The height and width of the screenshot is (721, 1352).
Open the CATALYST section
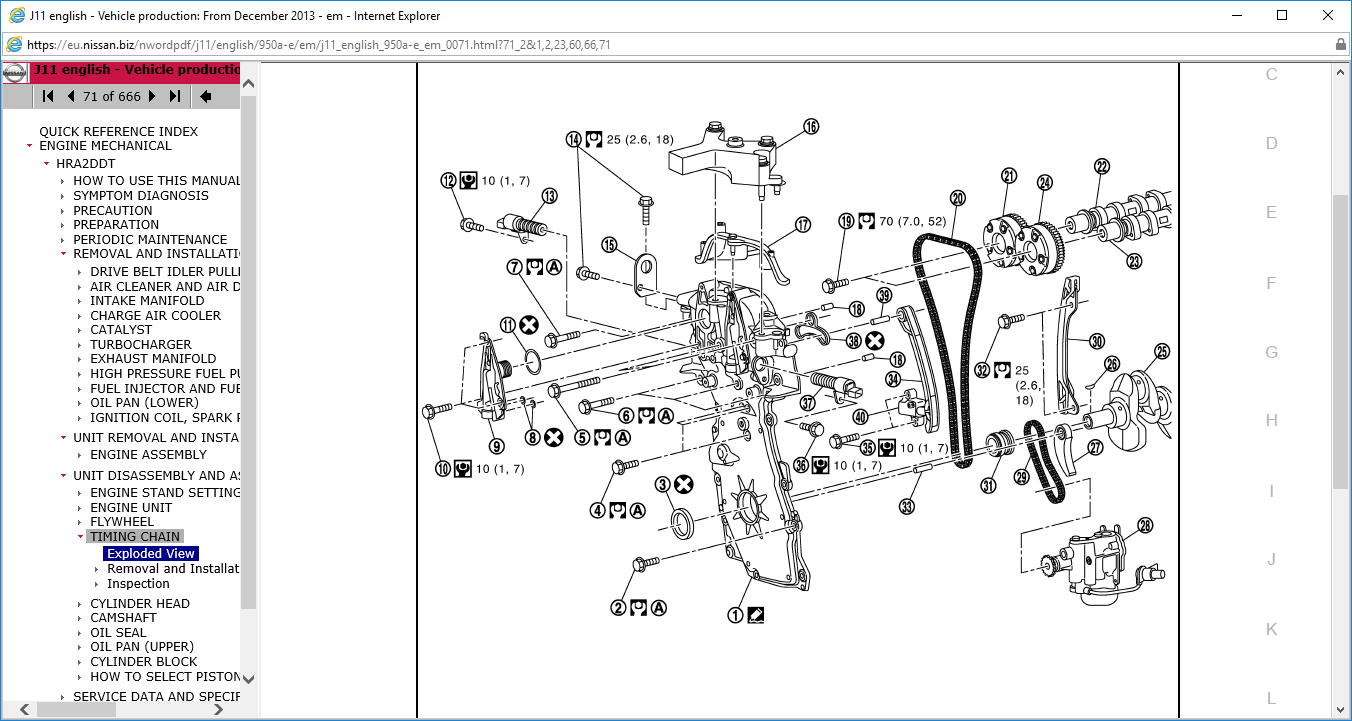coord(121,330)
